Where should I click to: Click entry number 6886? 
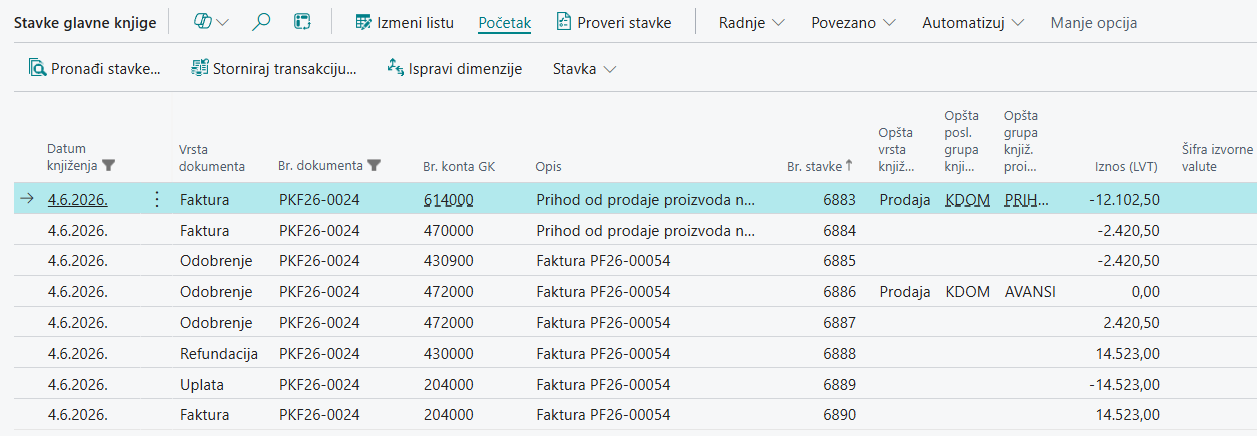point(839,292)
